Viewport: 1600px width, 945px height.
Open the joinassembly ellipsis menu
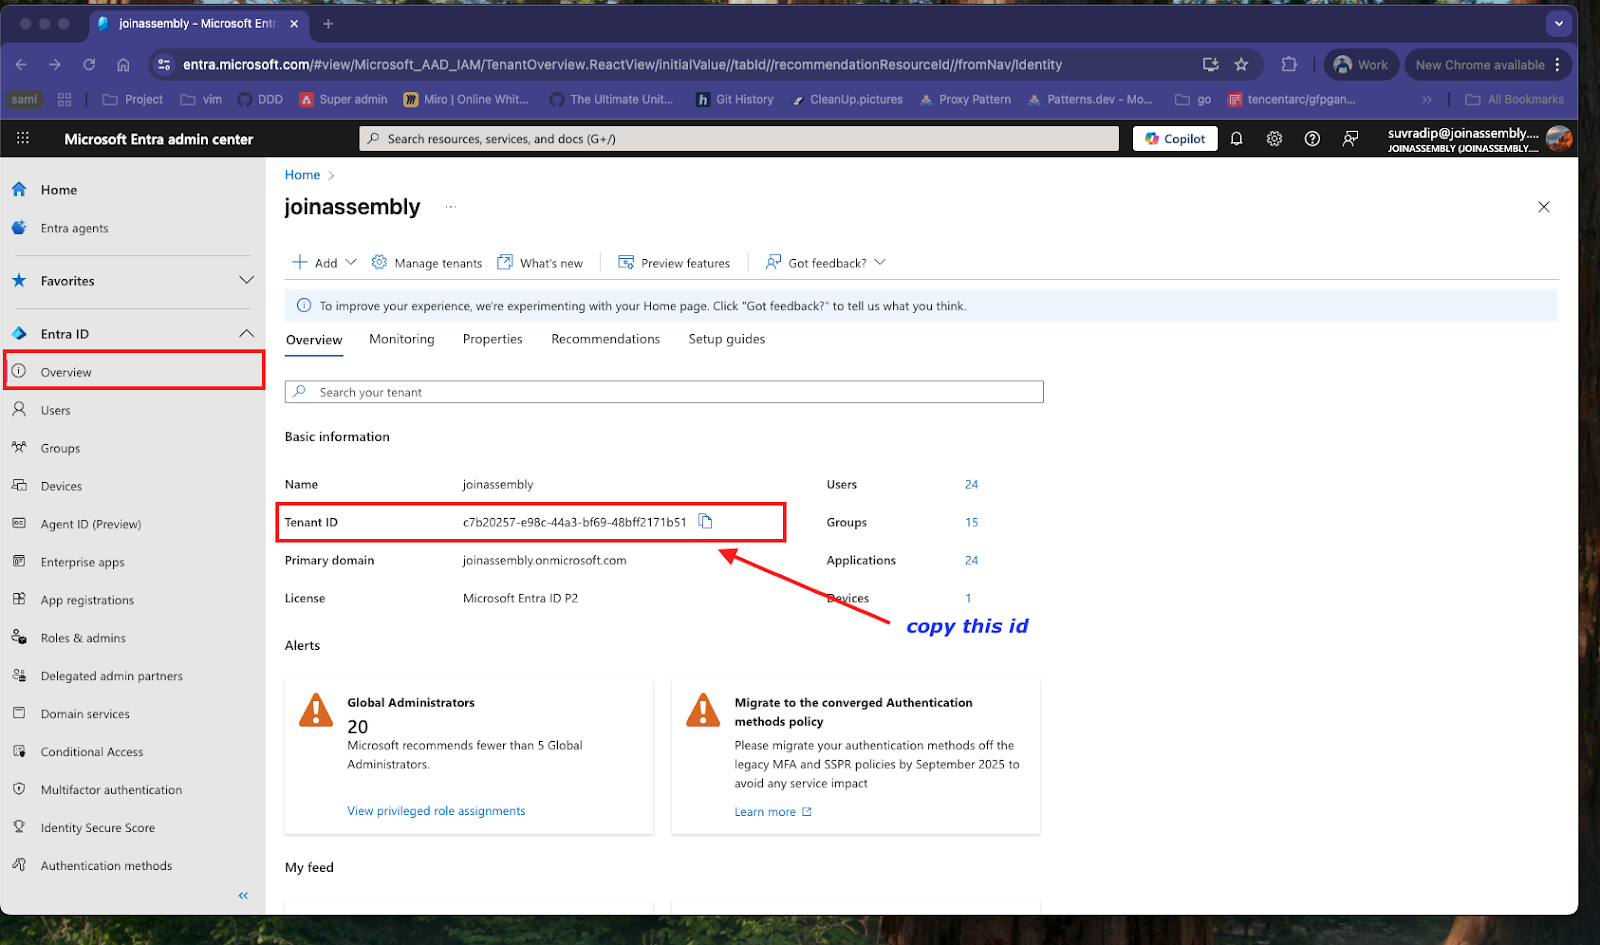pyautogui.click(x=451, y=207)
